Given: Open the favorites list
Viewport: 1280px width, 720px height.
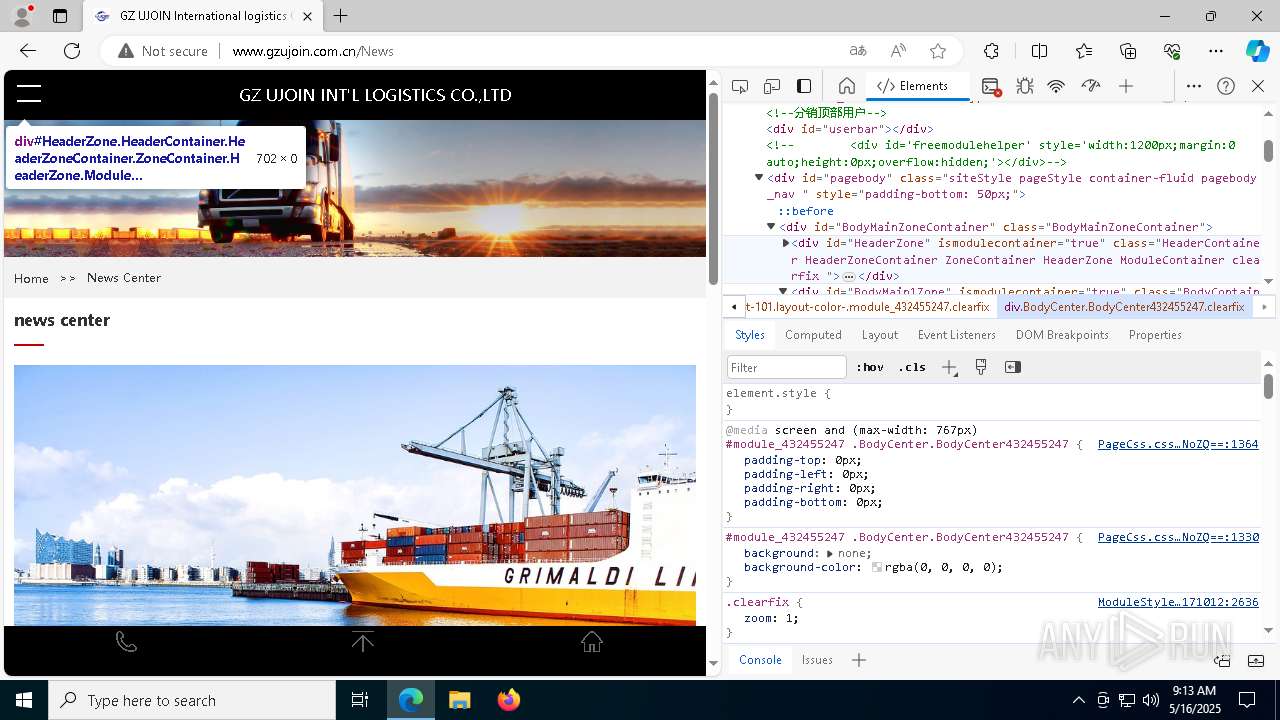Looking at the screenshot, I should point(1084,51).
